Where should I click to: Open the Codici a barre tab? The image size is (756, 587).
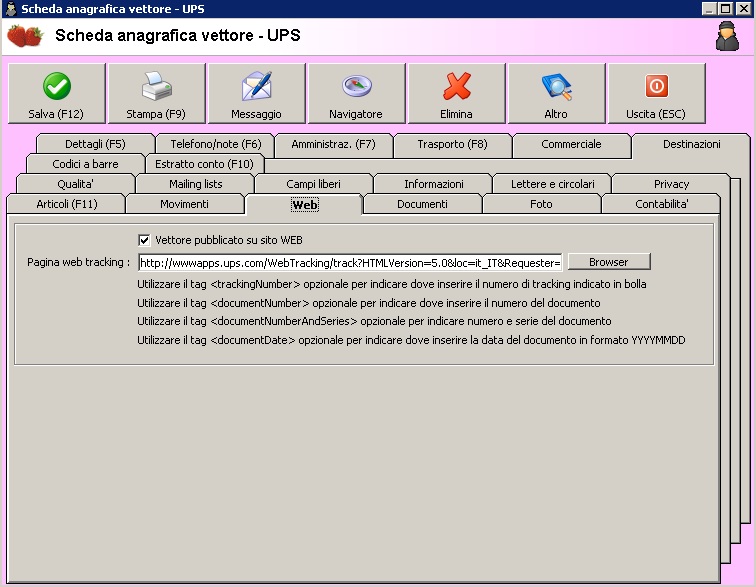(x=85, y=164)
